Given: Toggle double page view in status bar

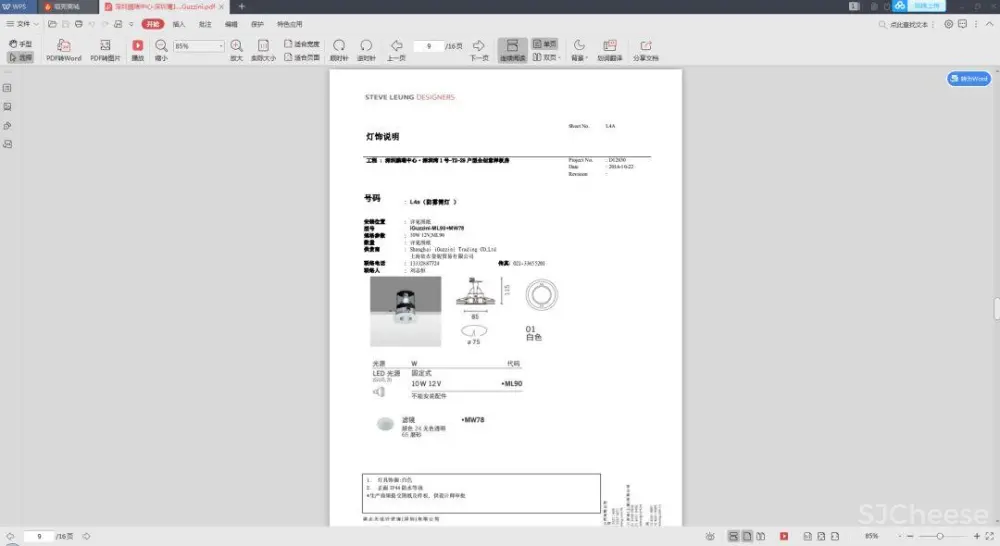Looking at the screenshot, I should pyautogui.click(x=760, y=536).
